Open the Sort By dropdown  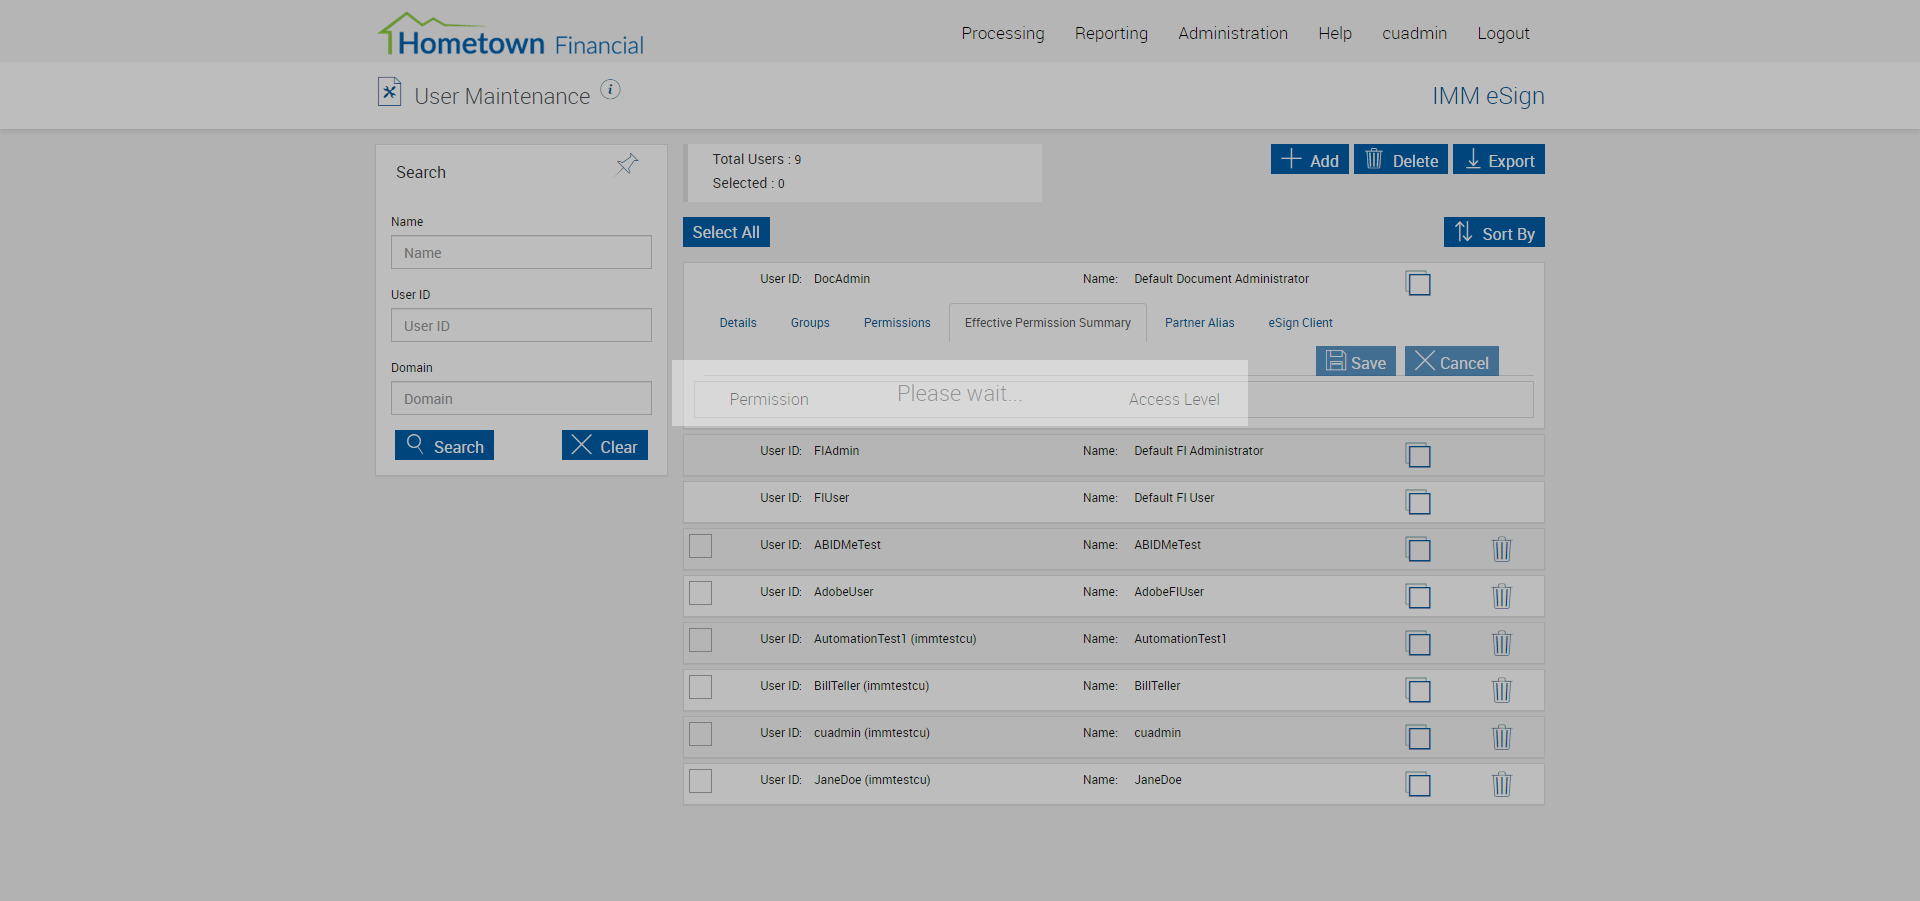point(1494,233)
